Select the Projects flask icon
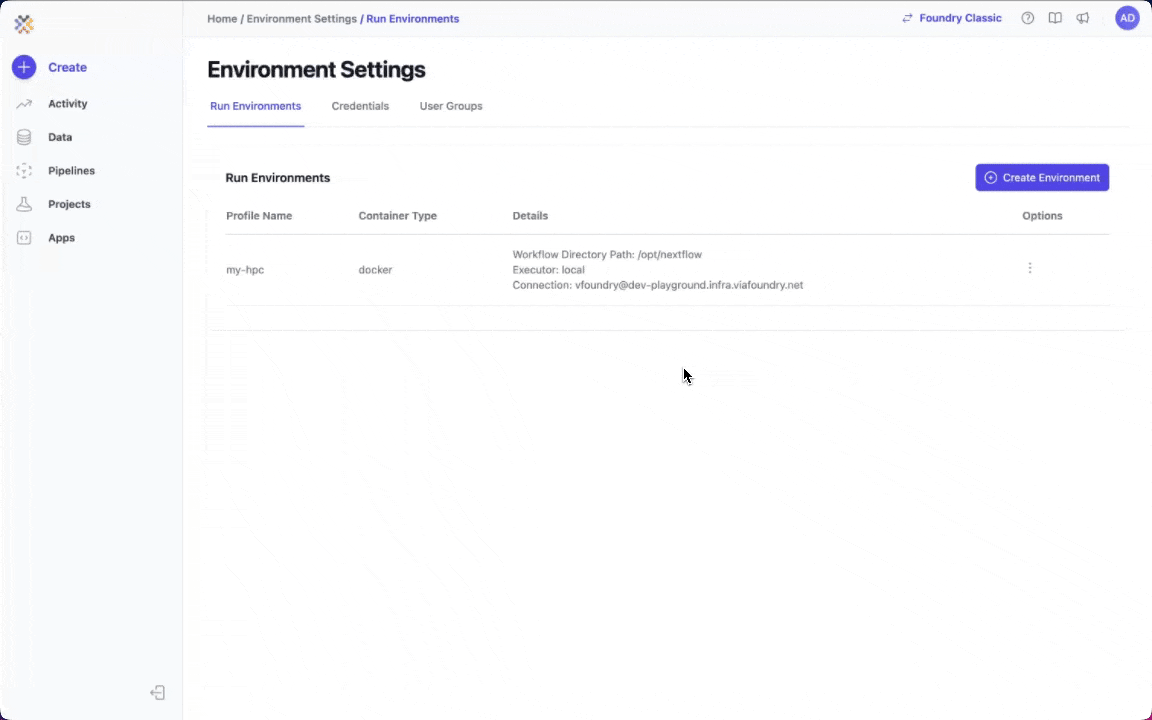The height and width of the screenshot is (720, 1152). click(24, 204)
